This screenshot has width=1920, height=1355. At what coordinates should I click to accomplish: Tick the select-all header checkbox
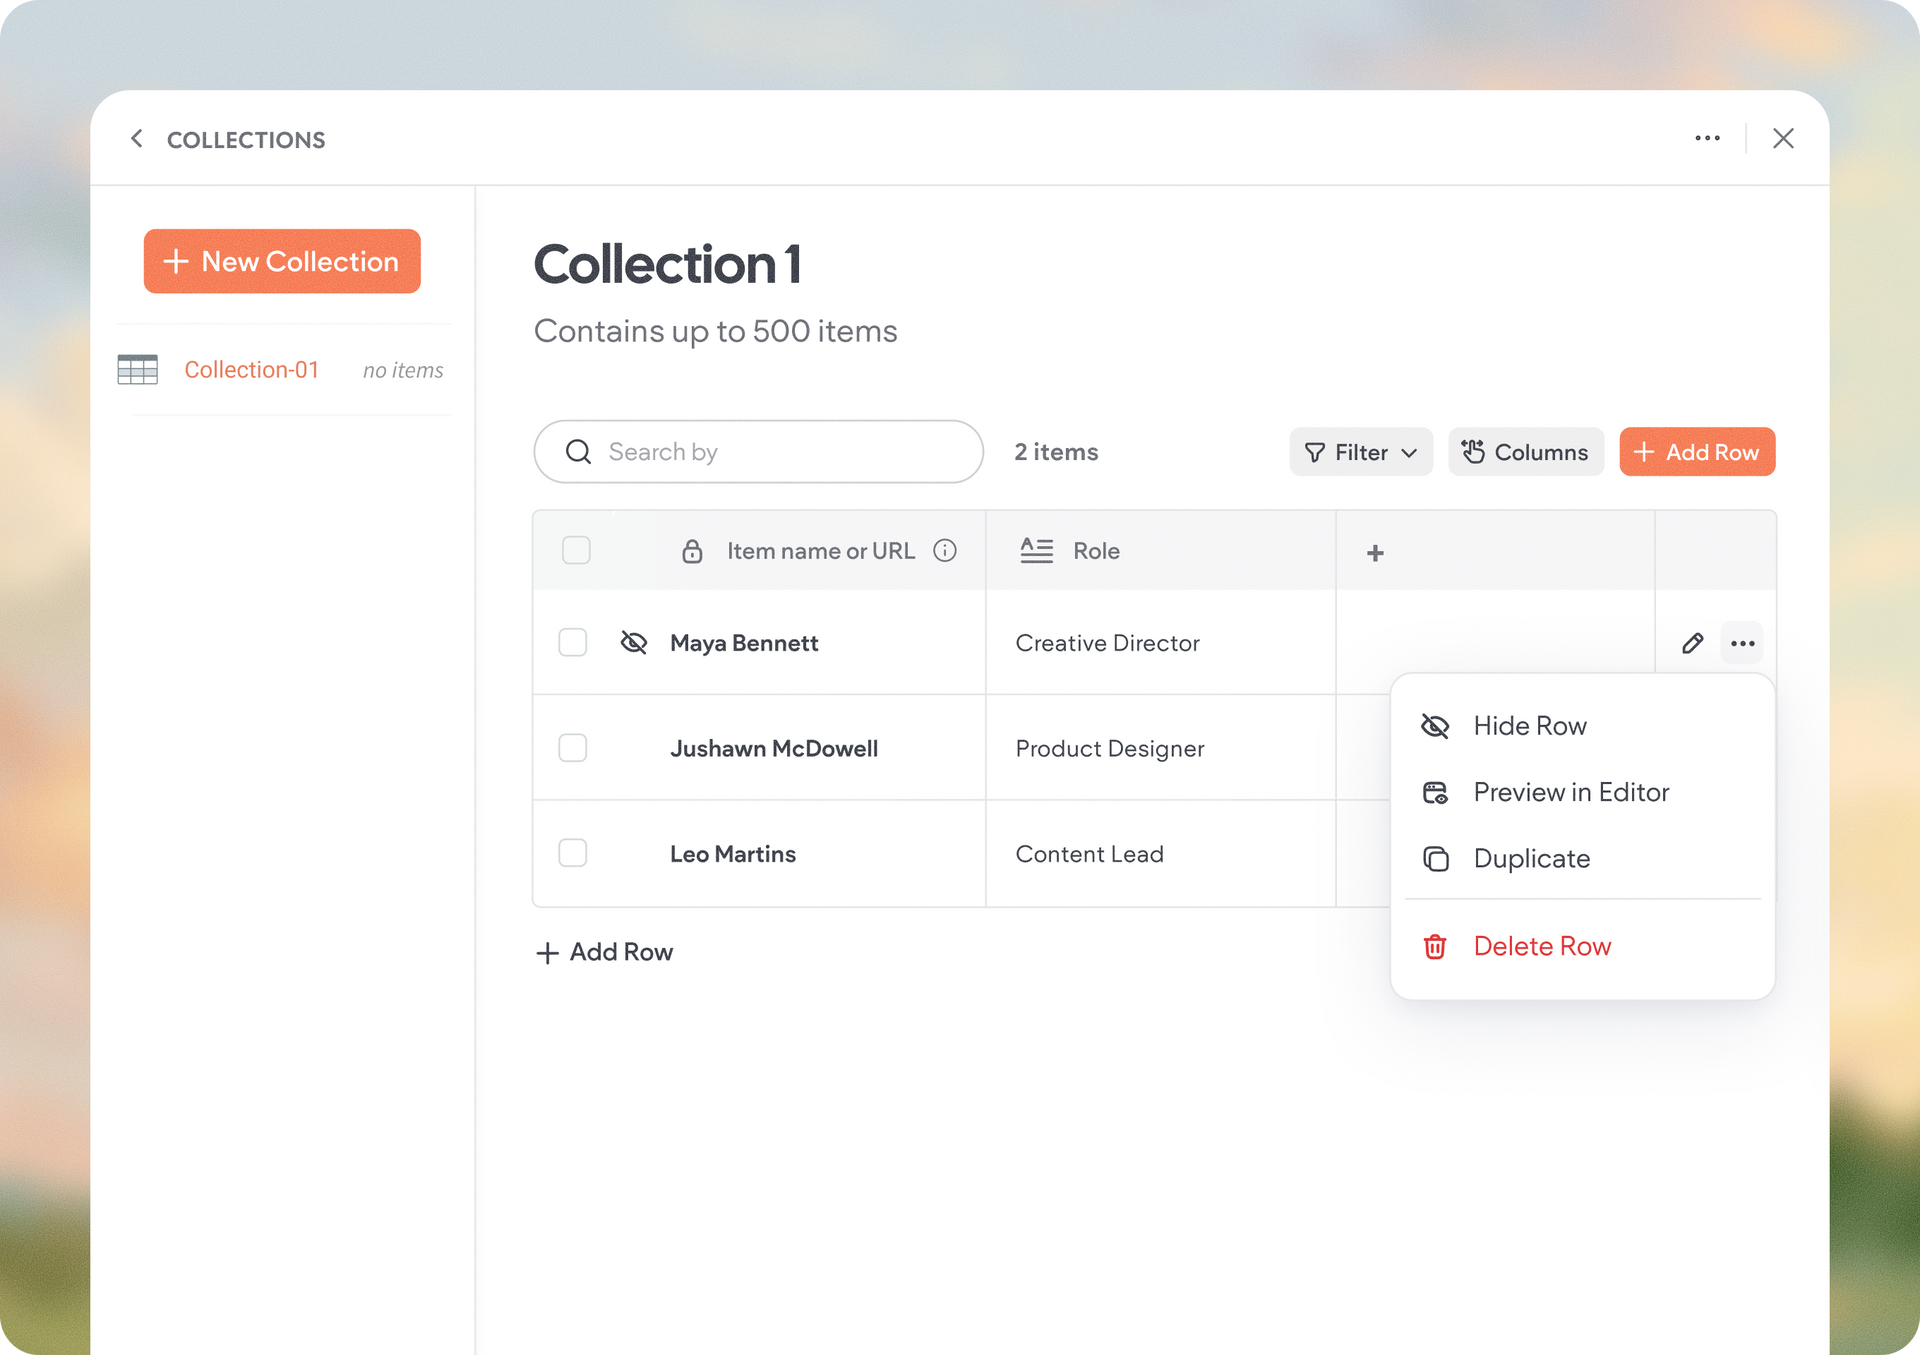[576, 550]
